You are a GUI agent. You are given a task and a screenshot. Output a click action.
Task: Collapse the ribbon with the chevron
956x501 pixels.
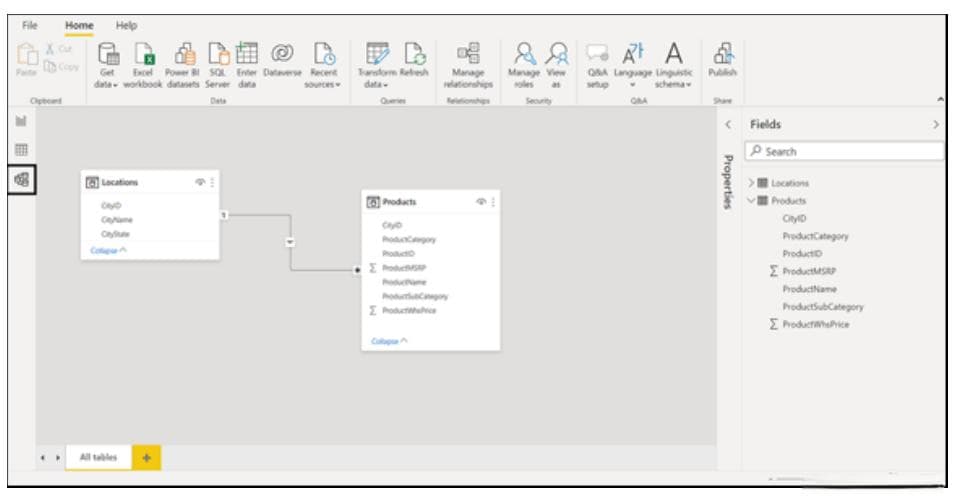(941, 99)
